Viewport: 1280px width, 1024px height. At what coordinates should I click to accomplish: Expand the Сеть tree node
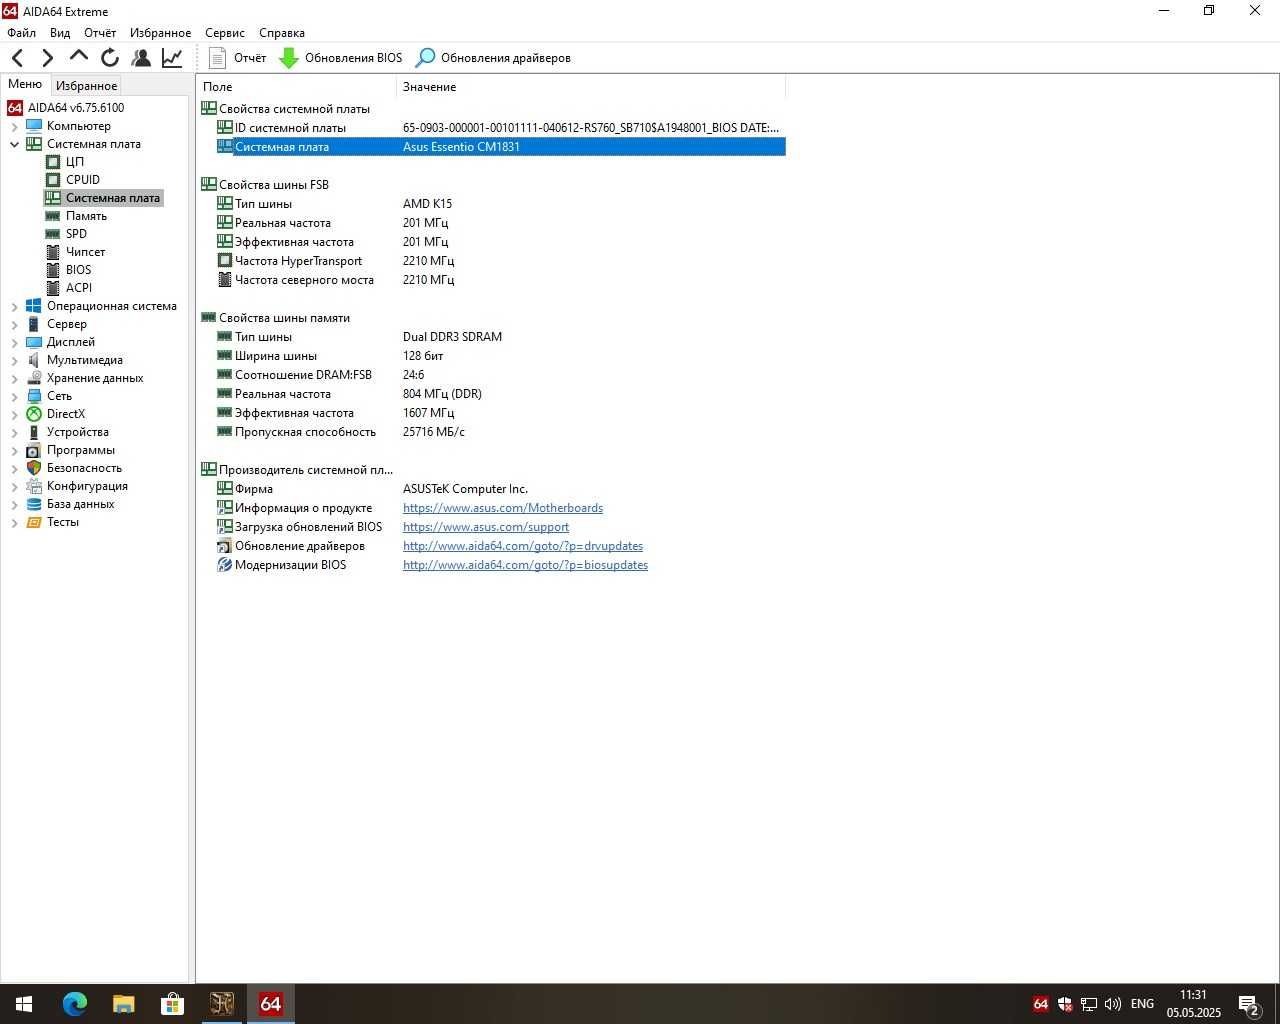(15, 397)
